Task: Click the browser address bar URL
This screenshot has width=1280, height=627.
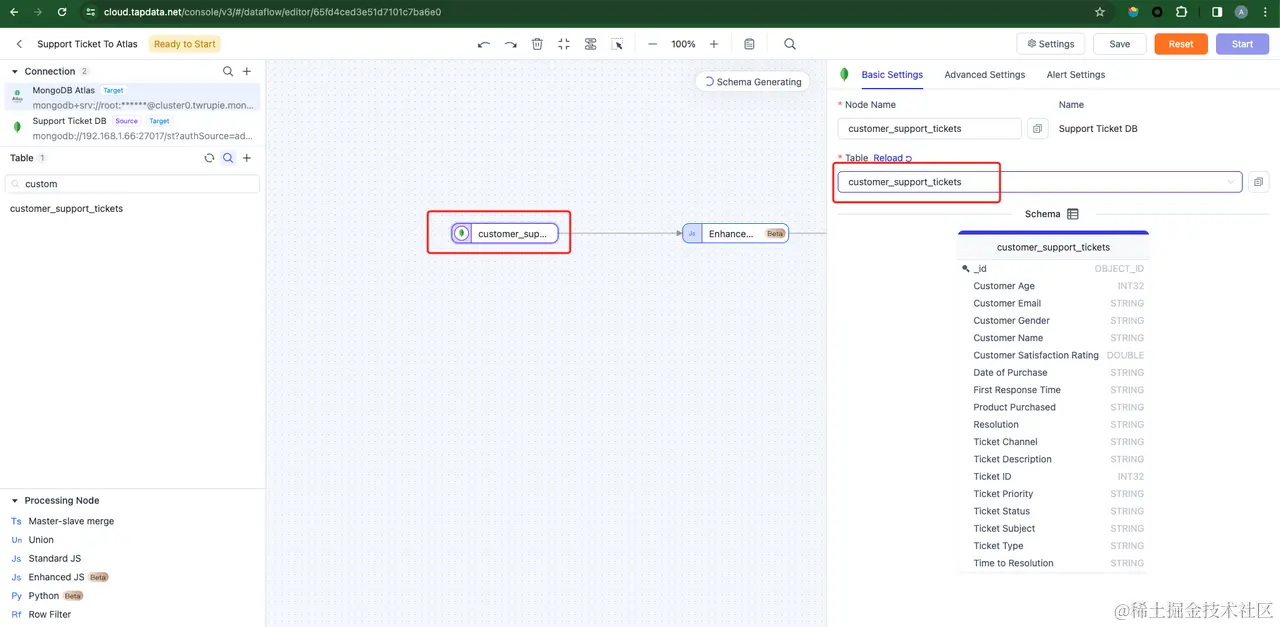Action: (272, 12)
